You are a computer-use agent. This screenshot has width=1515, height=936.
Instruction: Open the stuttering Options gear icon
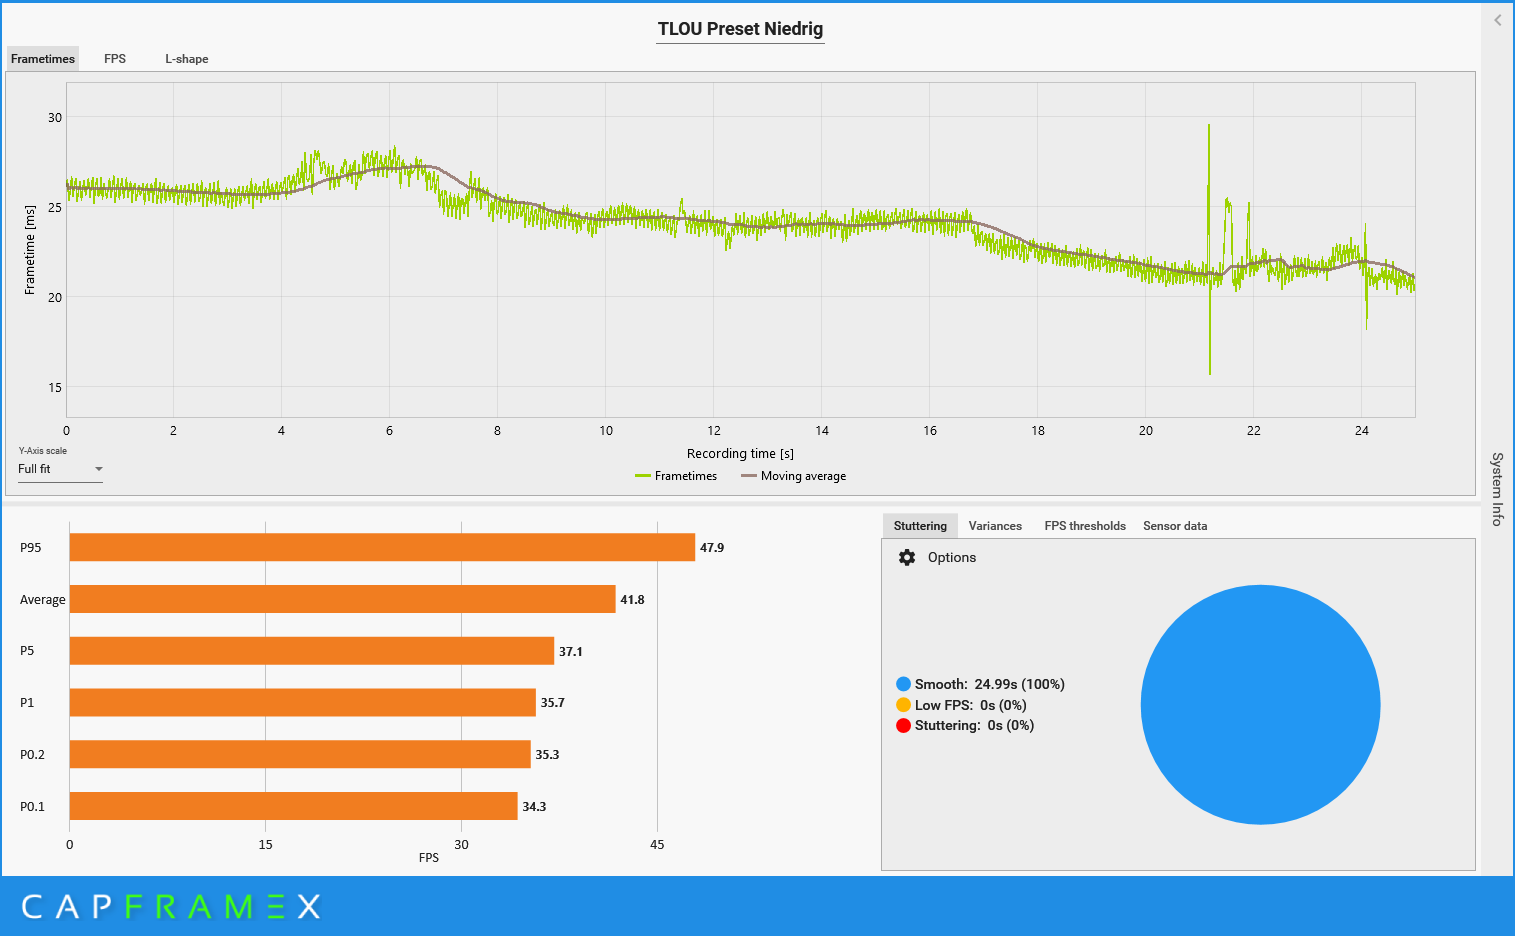(x=907, y=558)
